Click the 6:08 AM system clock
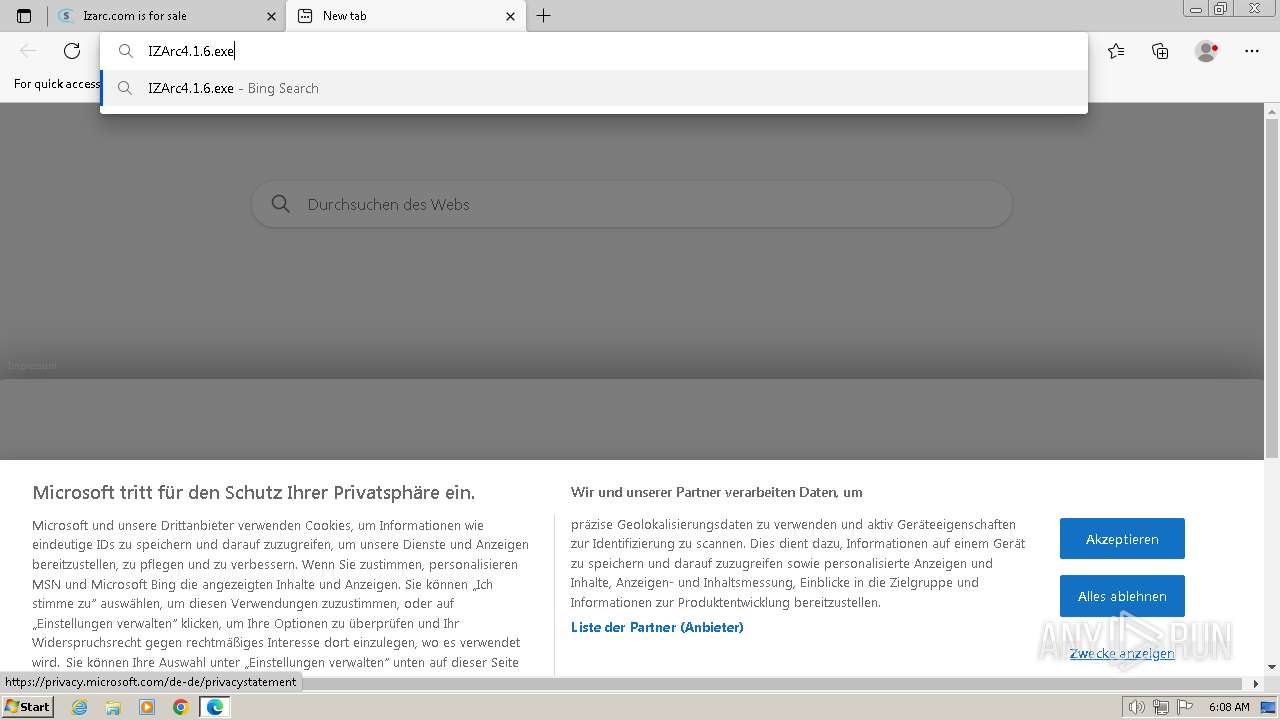Image resolution: width=1280 pixels, height=720 pixels. tap(1229, 707)
